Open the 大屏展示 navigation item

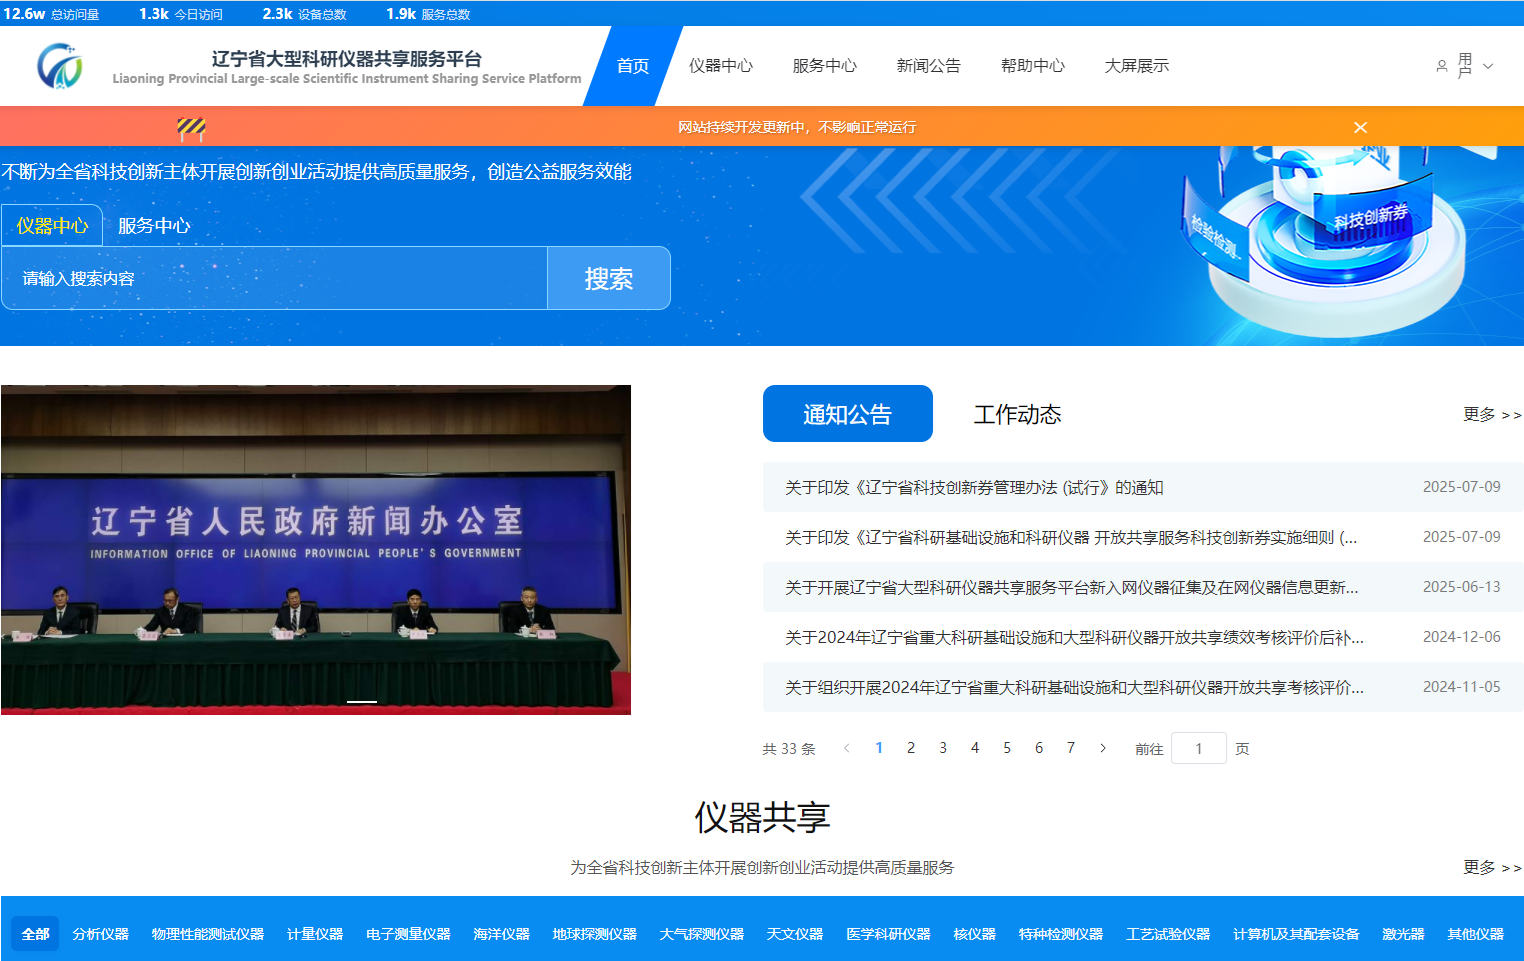click(1136, 66)
